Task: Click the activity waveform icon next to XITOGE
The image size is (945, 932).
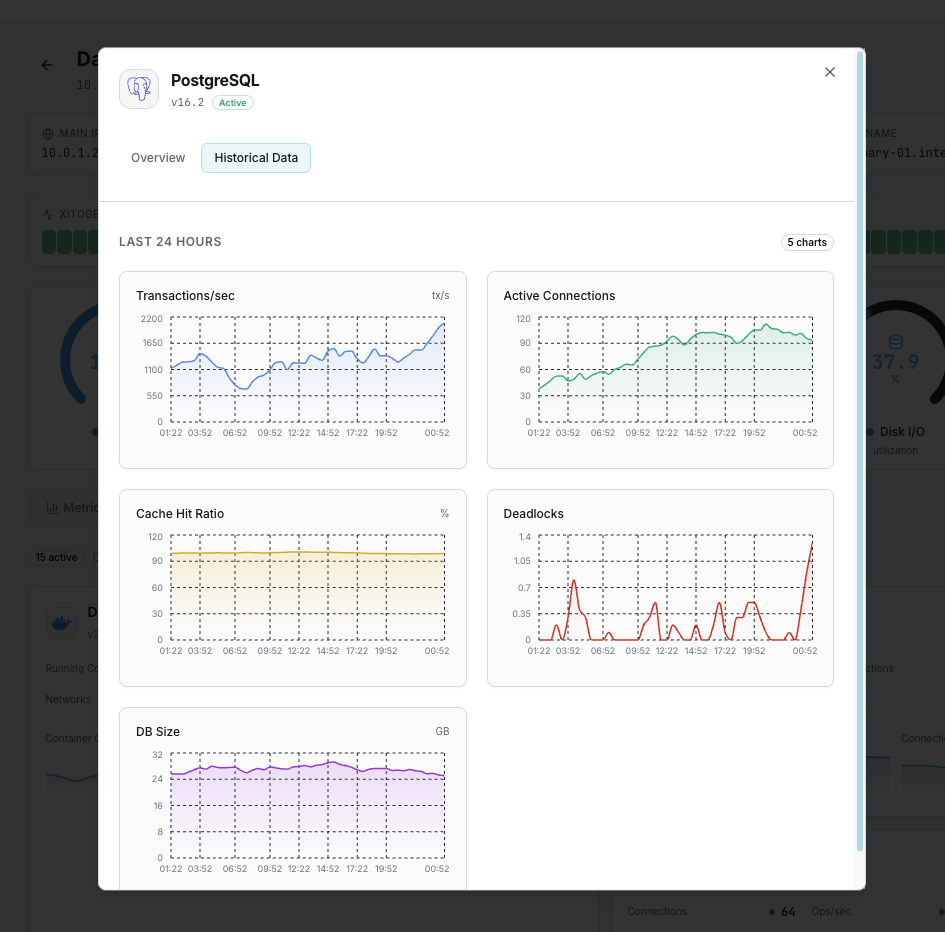Action: pos(48,213)
